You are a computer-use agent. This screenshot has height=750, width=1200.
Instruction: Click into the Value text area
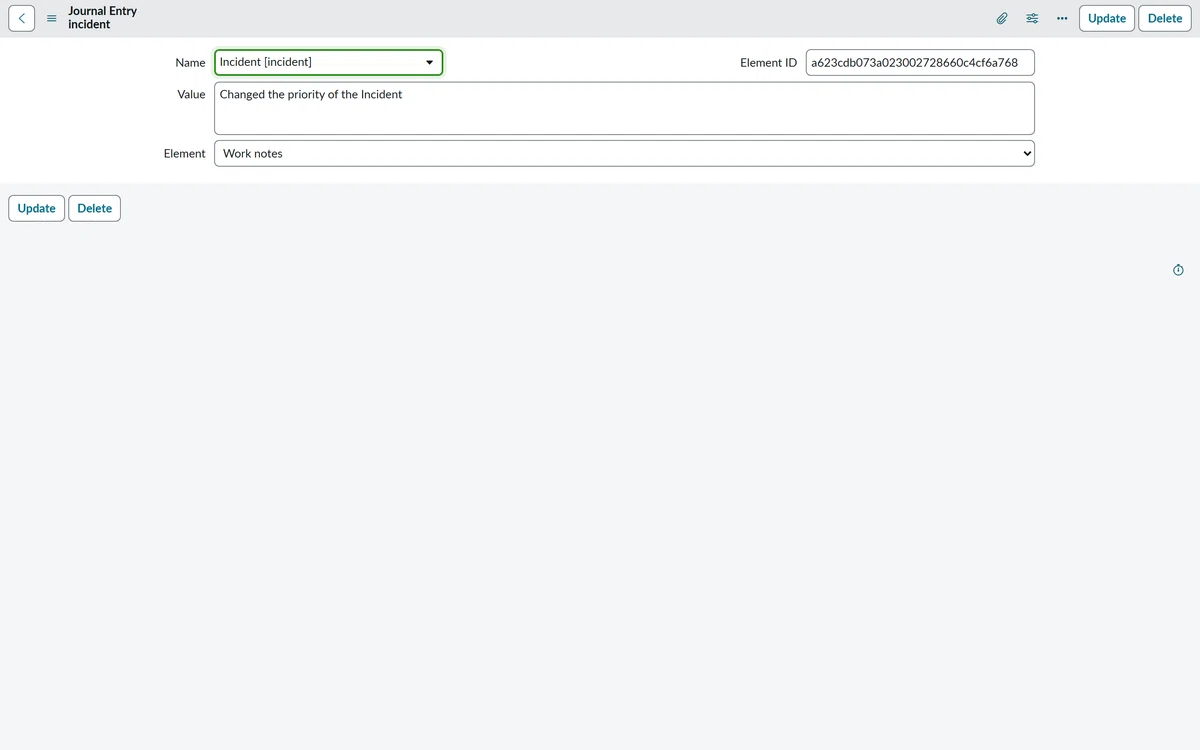tap(625, 108)
